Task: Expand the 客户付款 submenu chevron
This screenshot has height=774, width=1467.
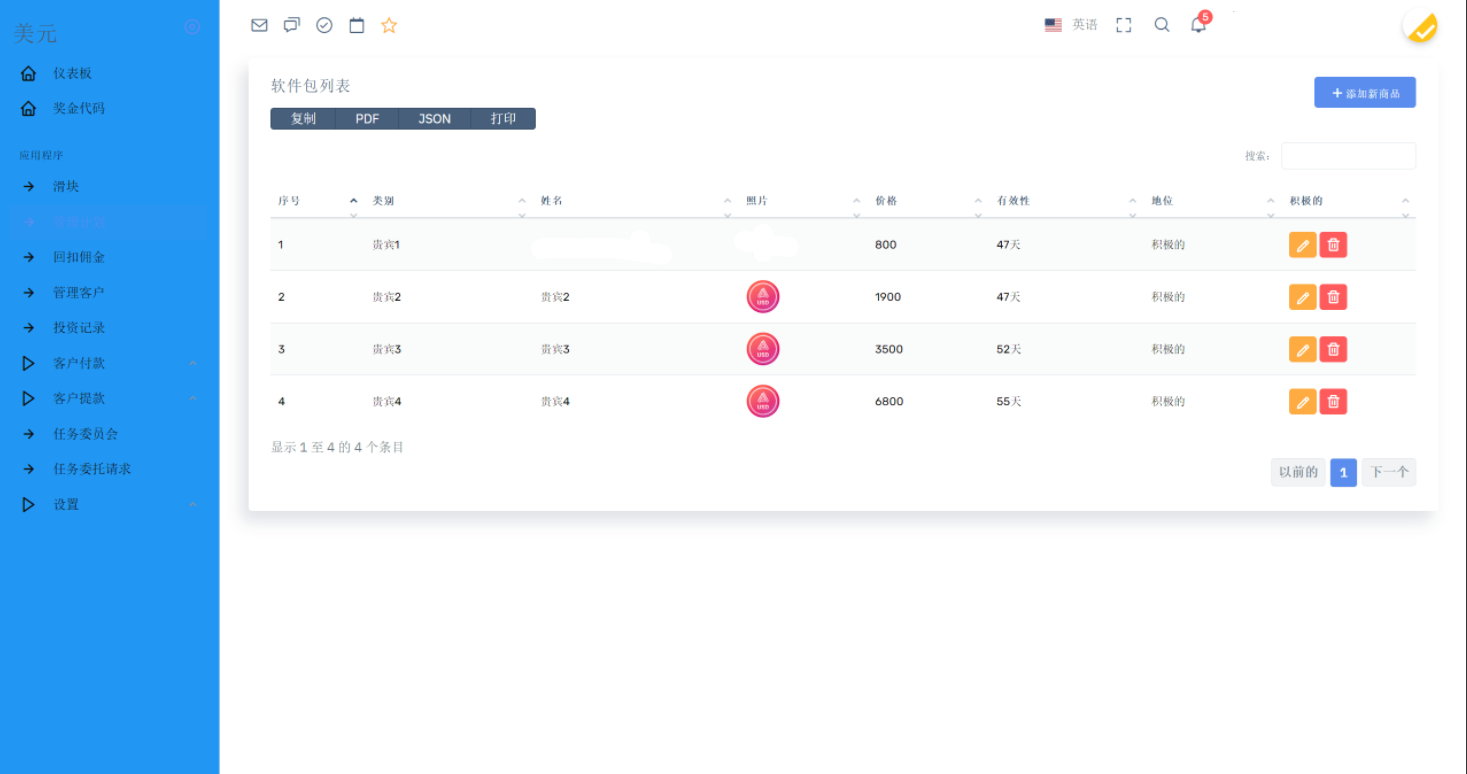Action: pos(193,363)
